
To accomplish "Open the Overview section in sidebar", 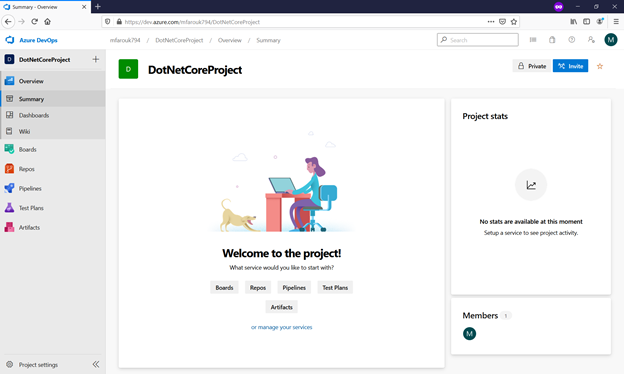I will point(53,81).
